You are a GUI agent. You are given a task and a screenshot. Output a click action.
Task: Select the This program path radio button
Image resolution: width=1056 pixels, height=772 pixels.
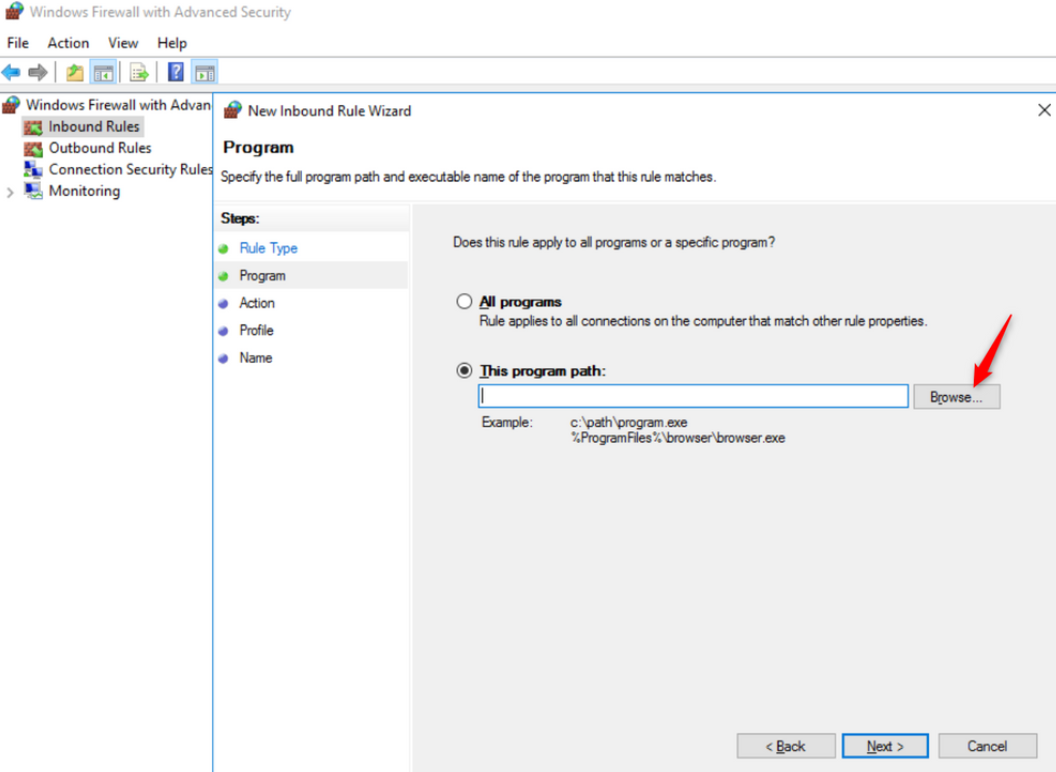pos(464,370)
